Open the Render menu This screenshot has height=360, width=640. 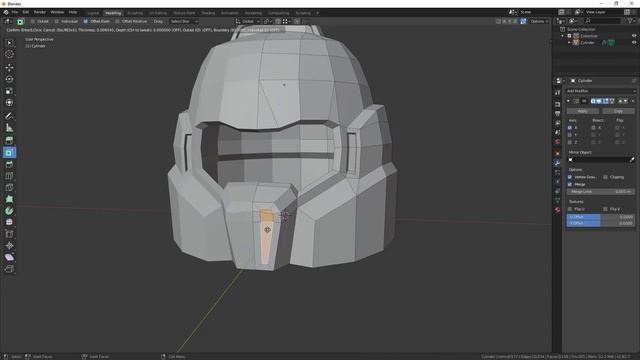40,12
